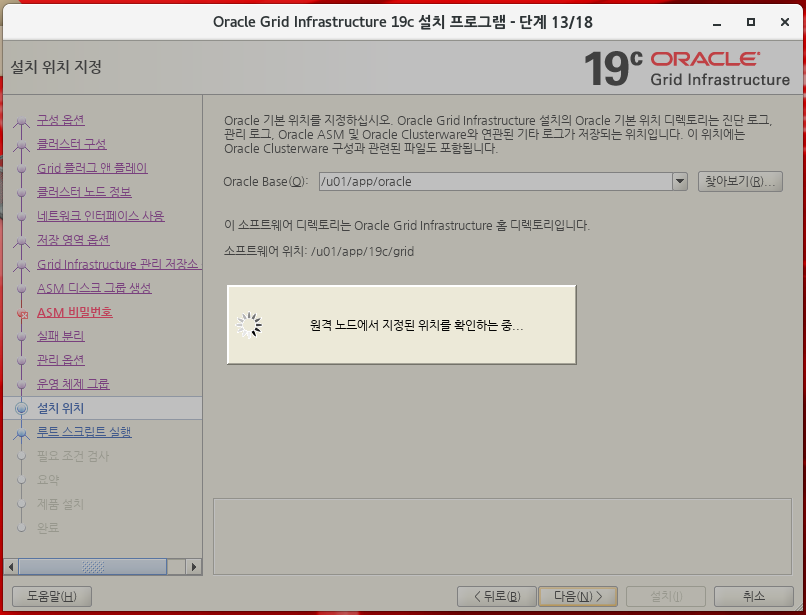Viewport: 806px width, 615px height.
Task: Click sidebar scrollbar right arrow
Action: pyautogui.click(x=194, y=567)
